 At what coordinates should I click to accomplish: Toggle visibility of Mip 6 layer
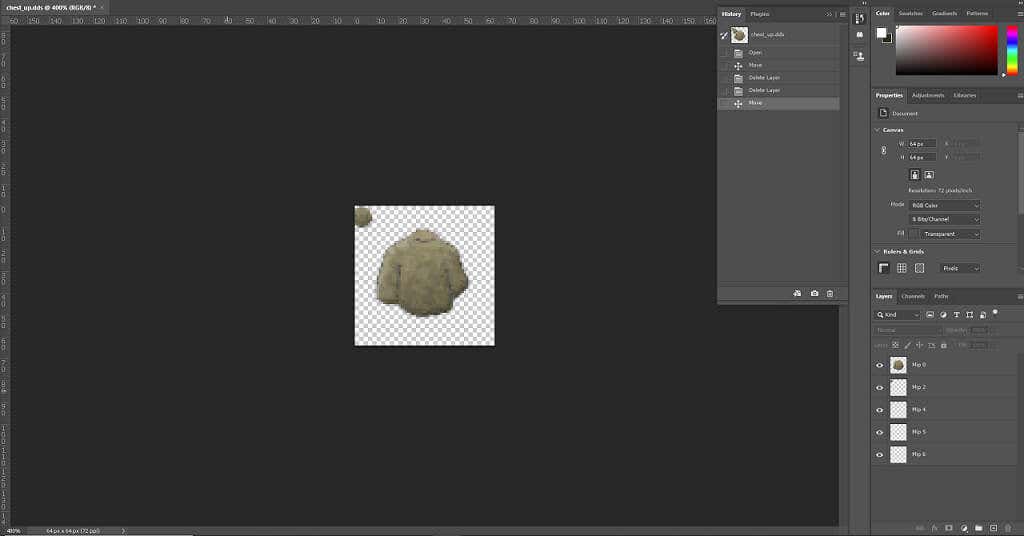click(x=880, y=454)
